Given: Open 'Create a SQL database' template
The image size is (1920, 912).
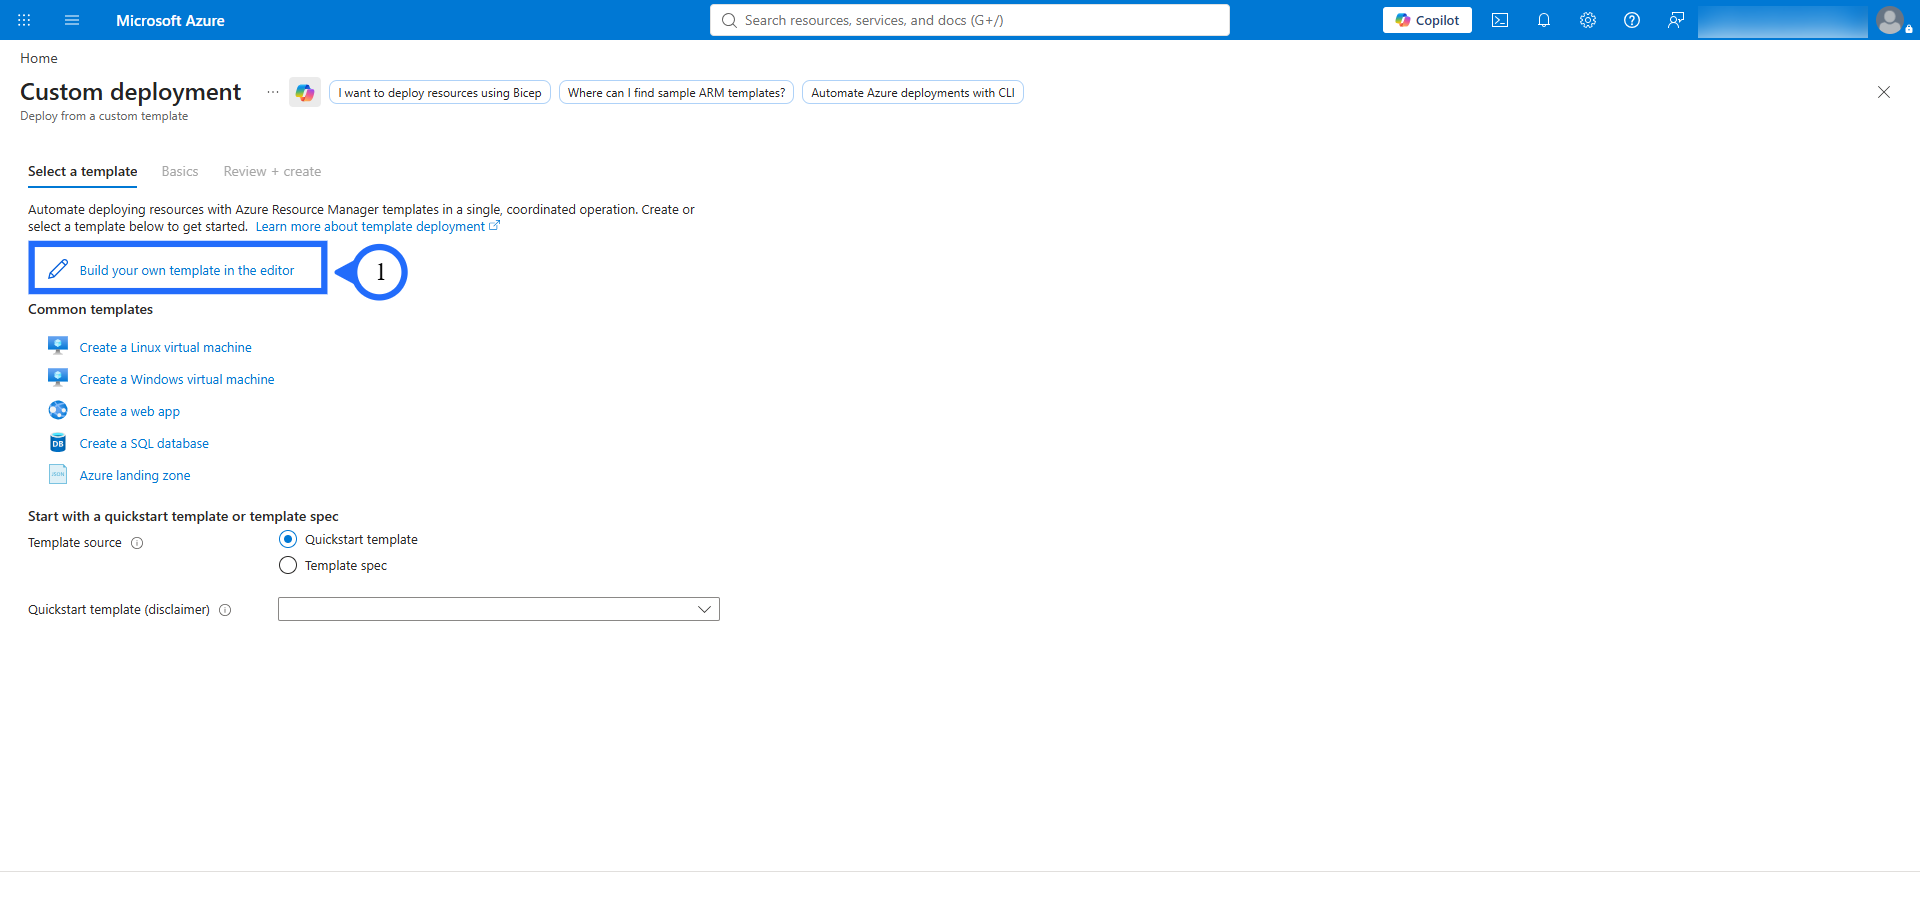Looking at the screenshot, I should tap(144, 444).
